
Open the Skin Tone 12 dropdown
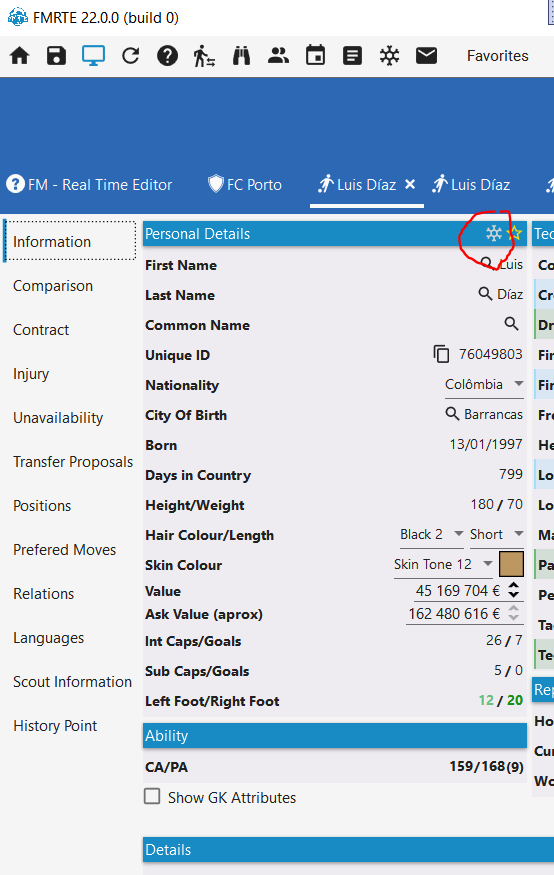pyautogui.click(x=444, y=565)
